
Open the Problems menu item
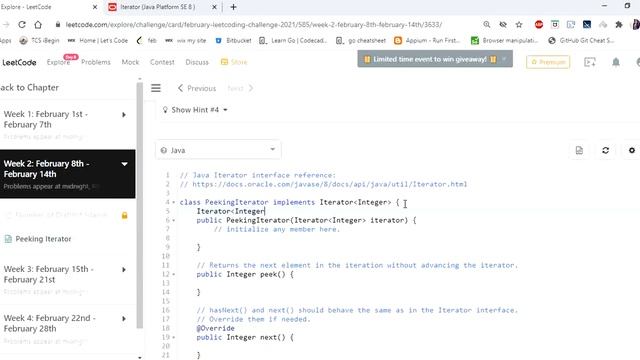pos(96,62)
